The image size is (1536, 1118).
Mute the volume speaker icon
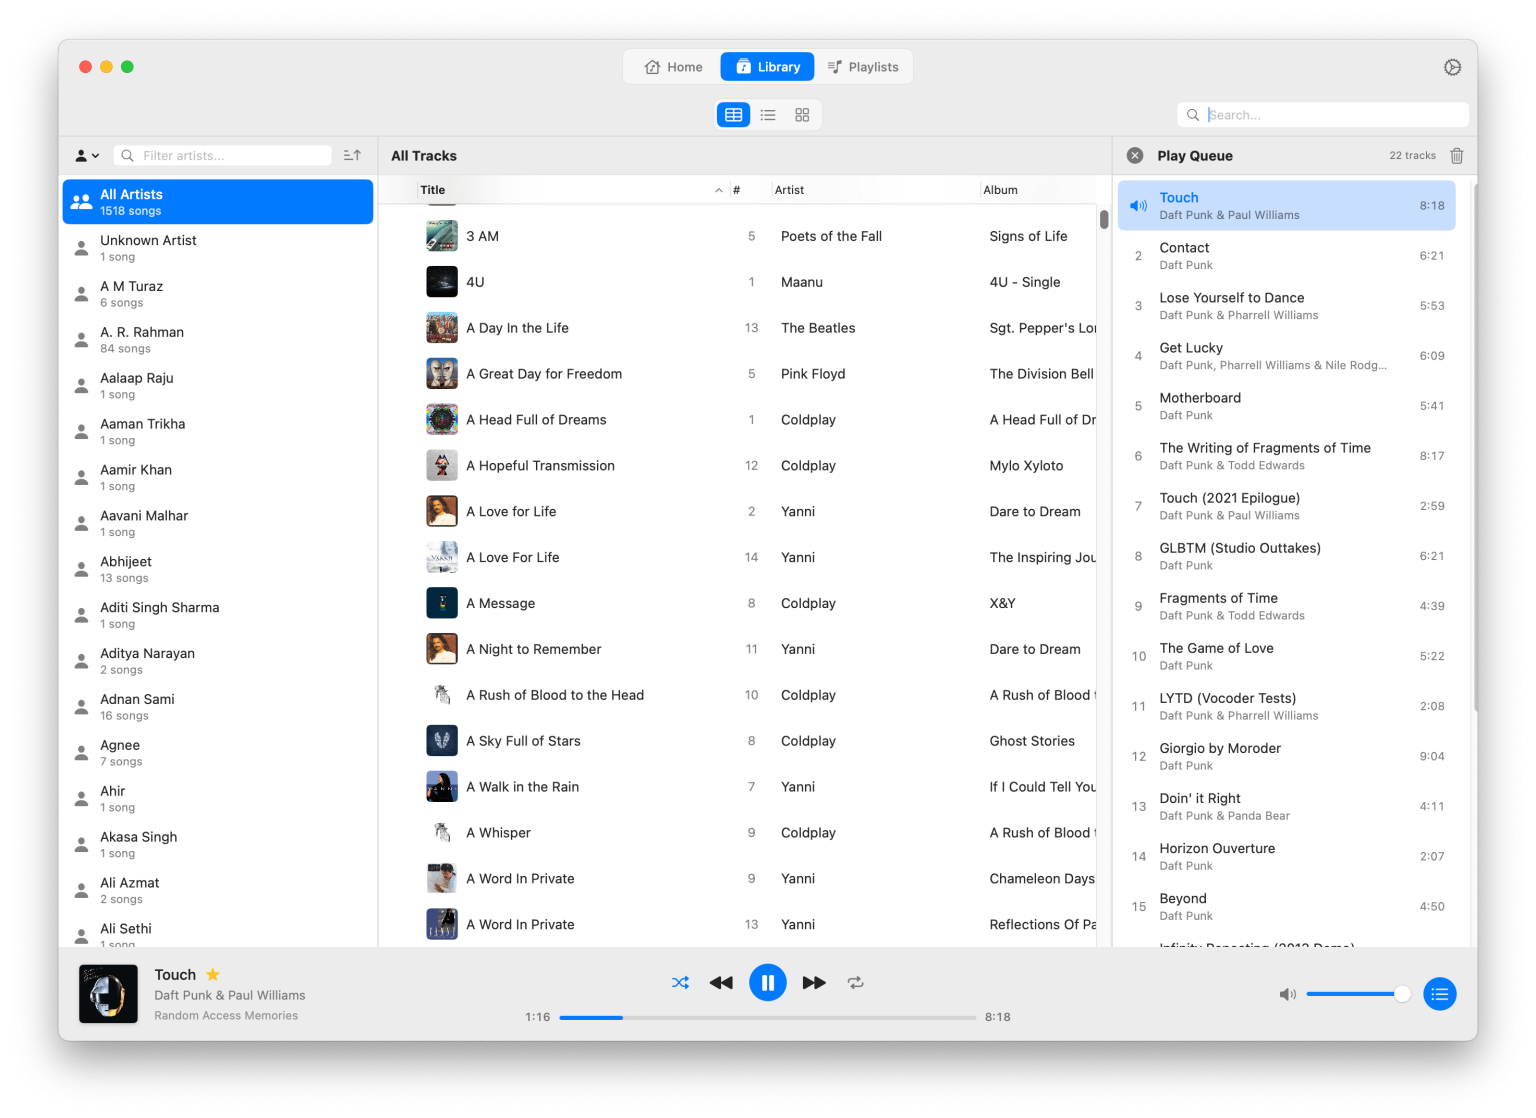point(1287,994)
